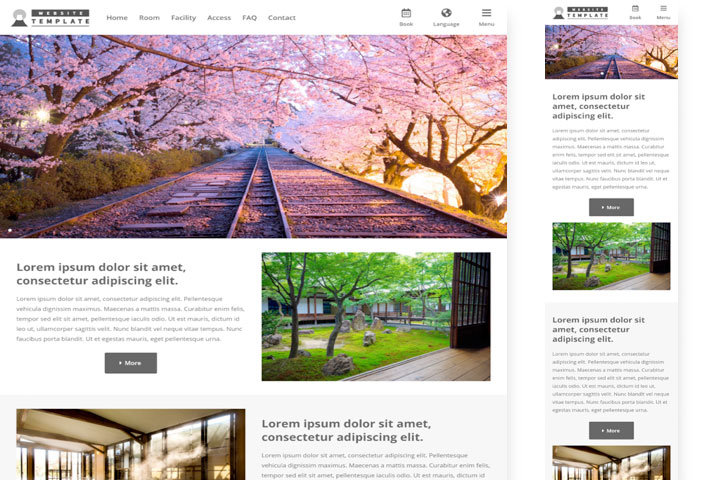Open the Room page from navigation
The height and width of the screenshot is (480, 720).
pos(149,18)
